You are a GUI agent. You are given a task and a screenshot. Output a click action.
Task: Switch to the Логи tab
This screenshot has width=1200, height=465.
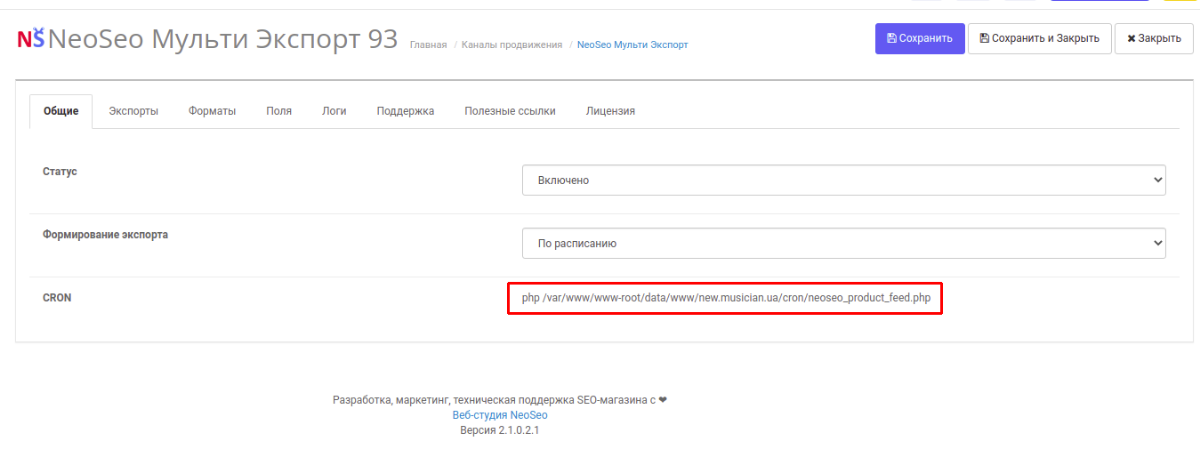pyautogui.click(x=334, y=111)
